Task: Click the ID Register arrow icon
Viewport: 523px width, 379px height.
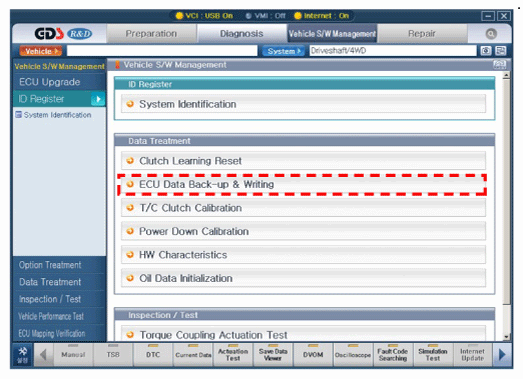Action: coord(98,99)
